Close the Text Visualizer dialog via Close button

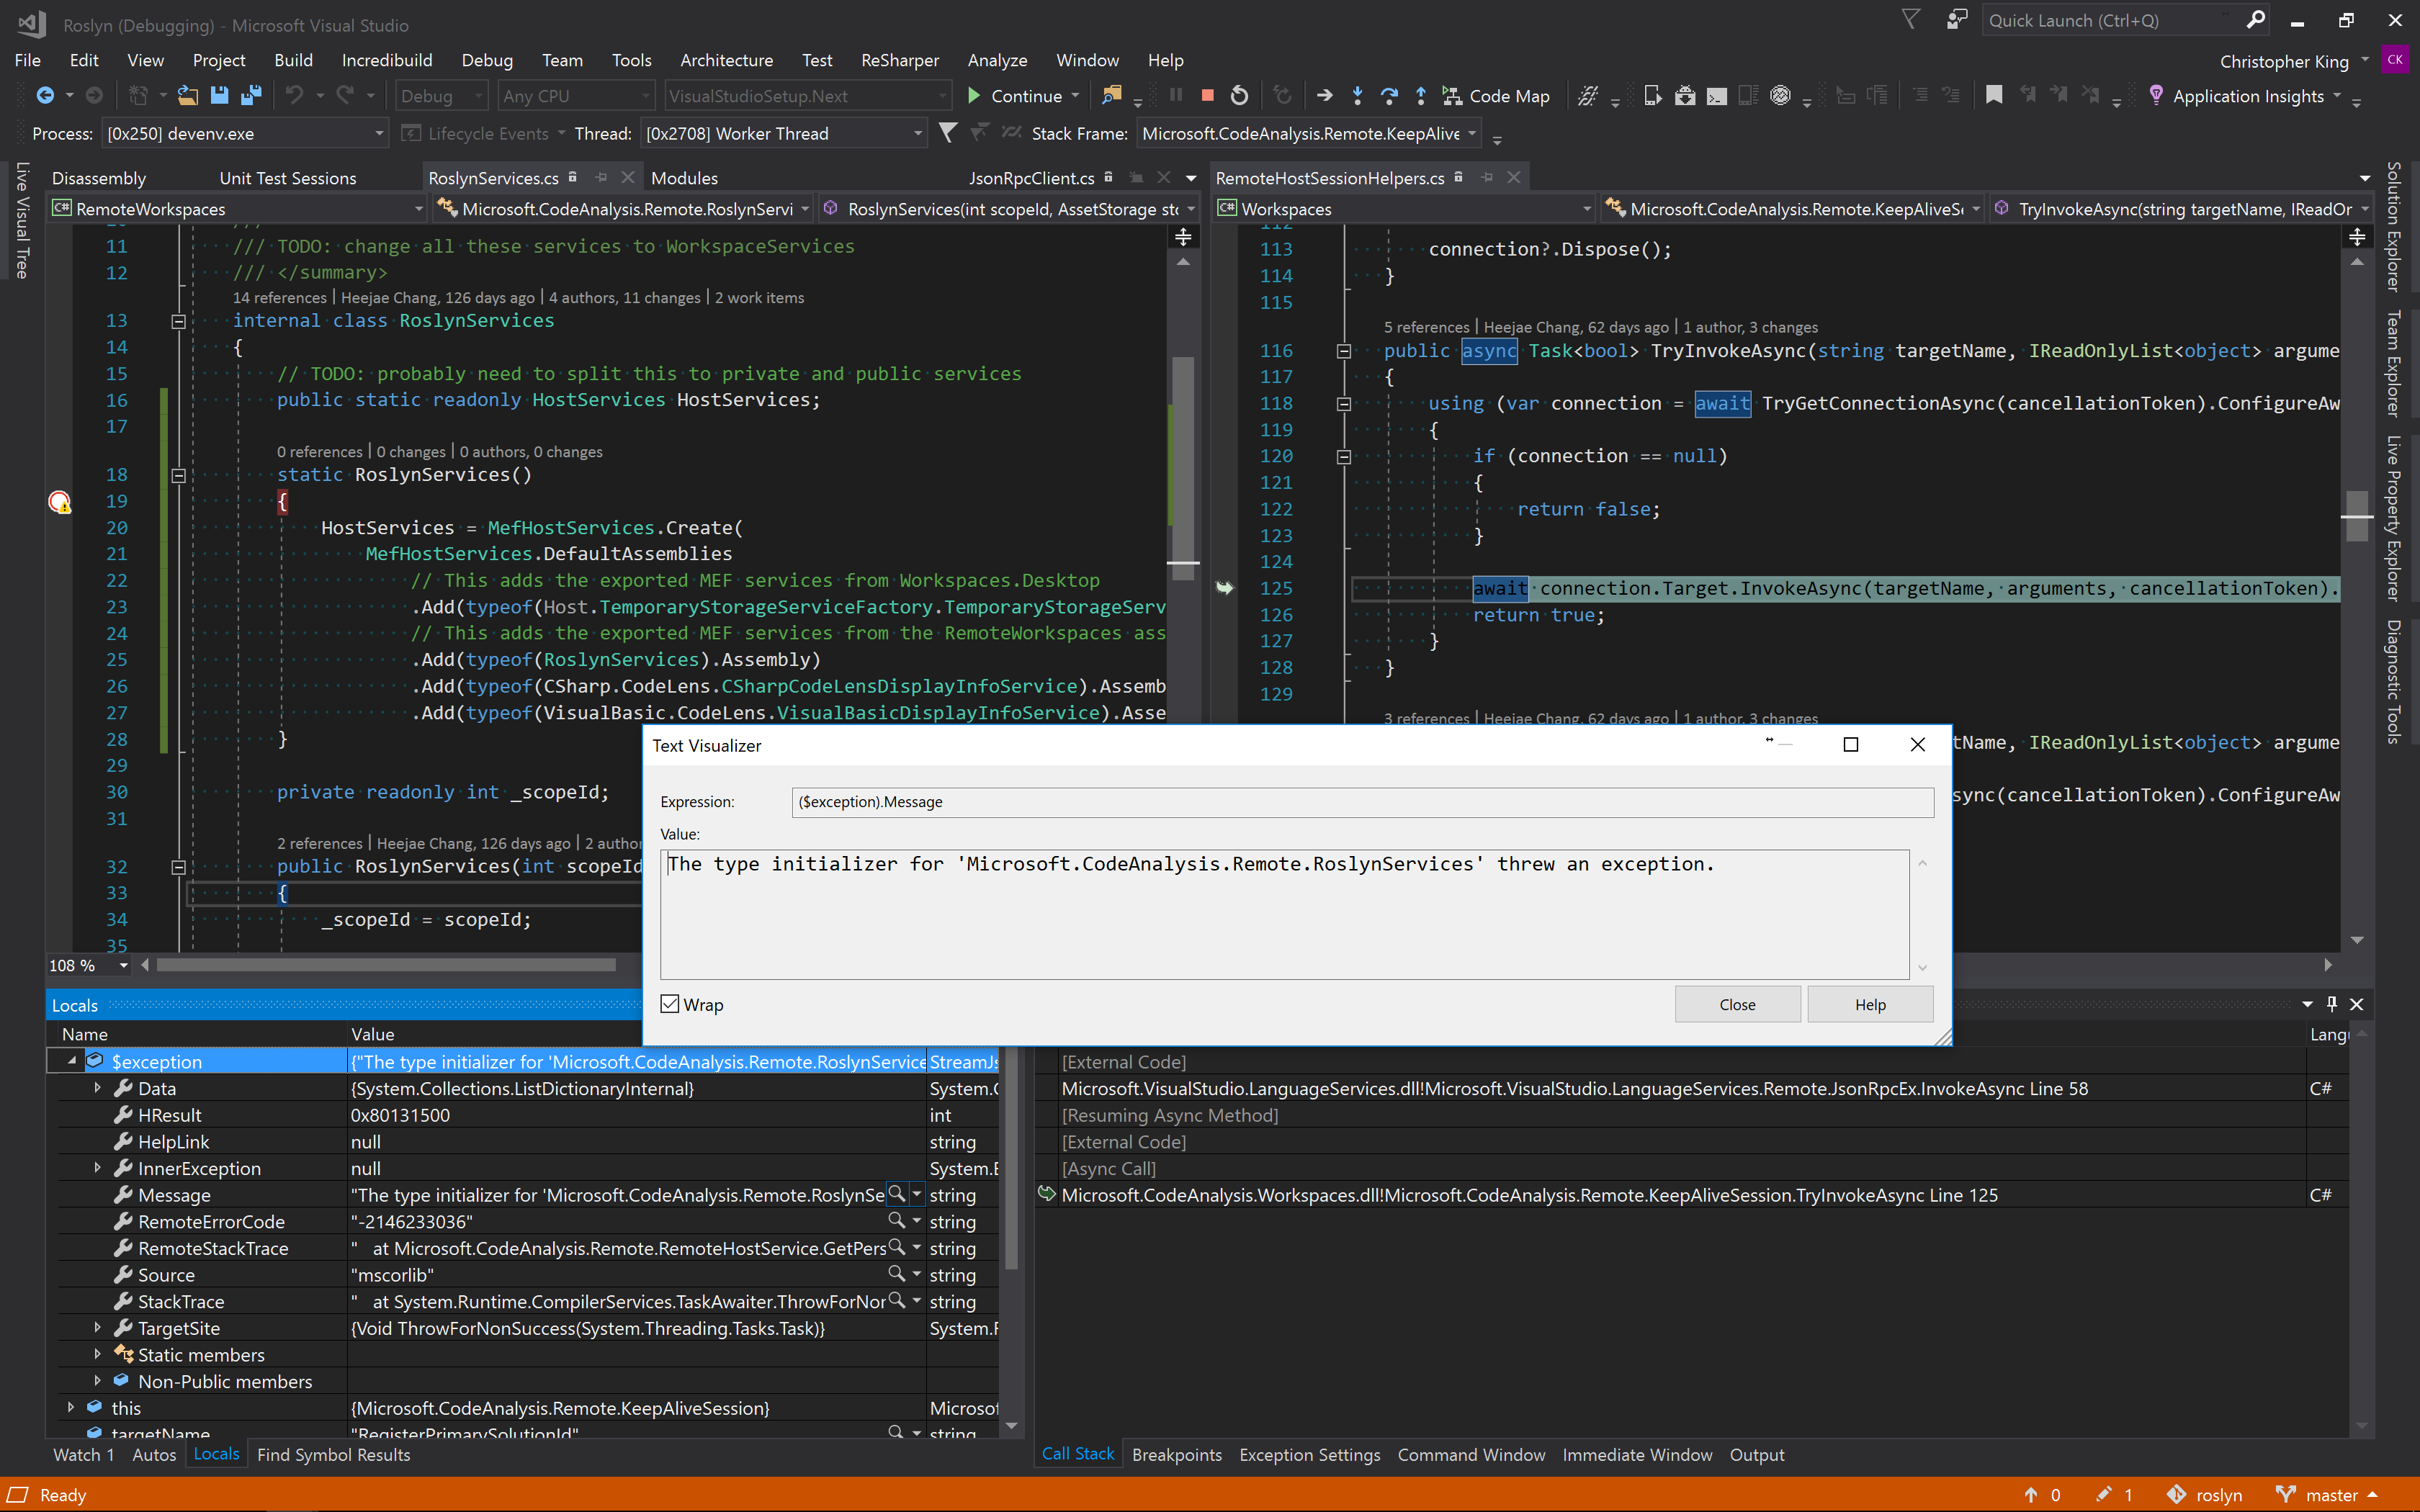(1737, 1004)
